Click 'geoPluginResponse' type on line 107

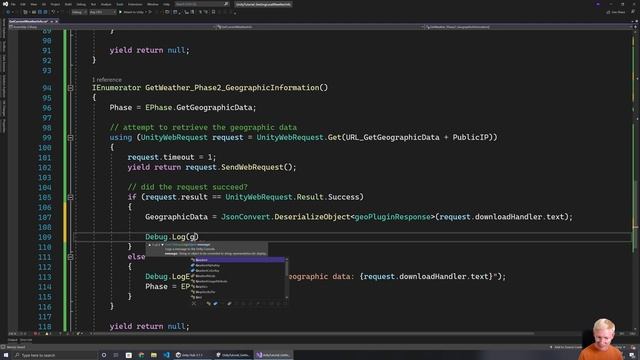tap(393, 217)
